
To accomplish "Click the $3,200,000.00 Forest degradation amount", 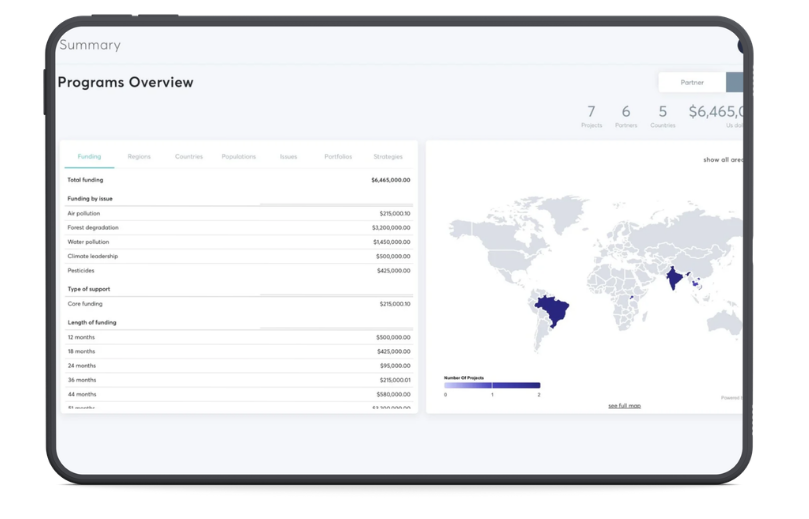I will [x=391, y=228].
